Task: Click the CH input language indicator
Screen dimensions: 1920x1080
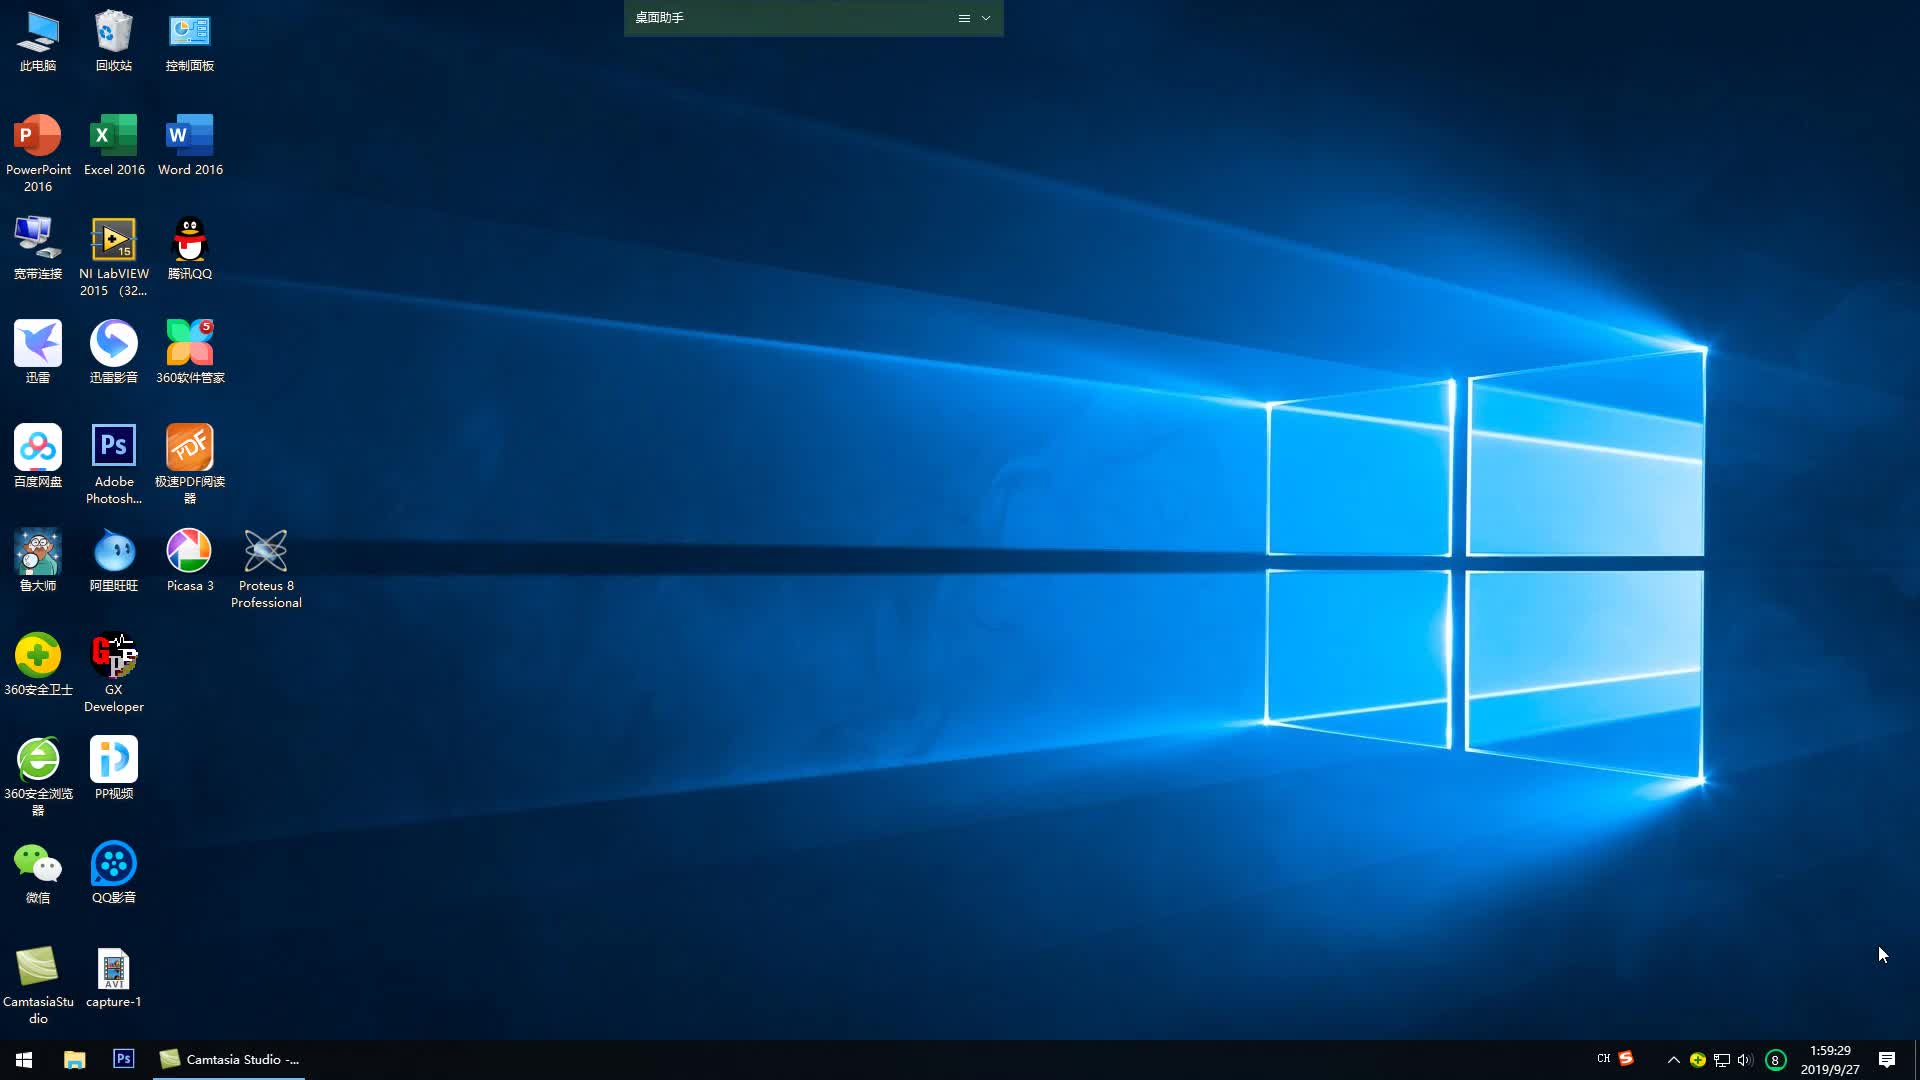Action: [1603, 1059]
